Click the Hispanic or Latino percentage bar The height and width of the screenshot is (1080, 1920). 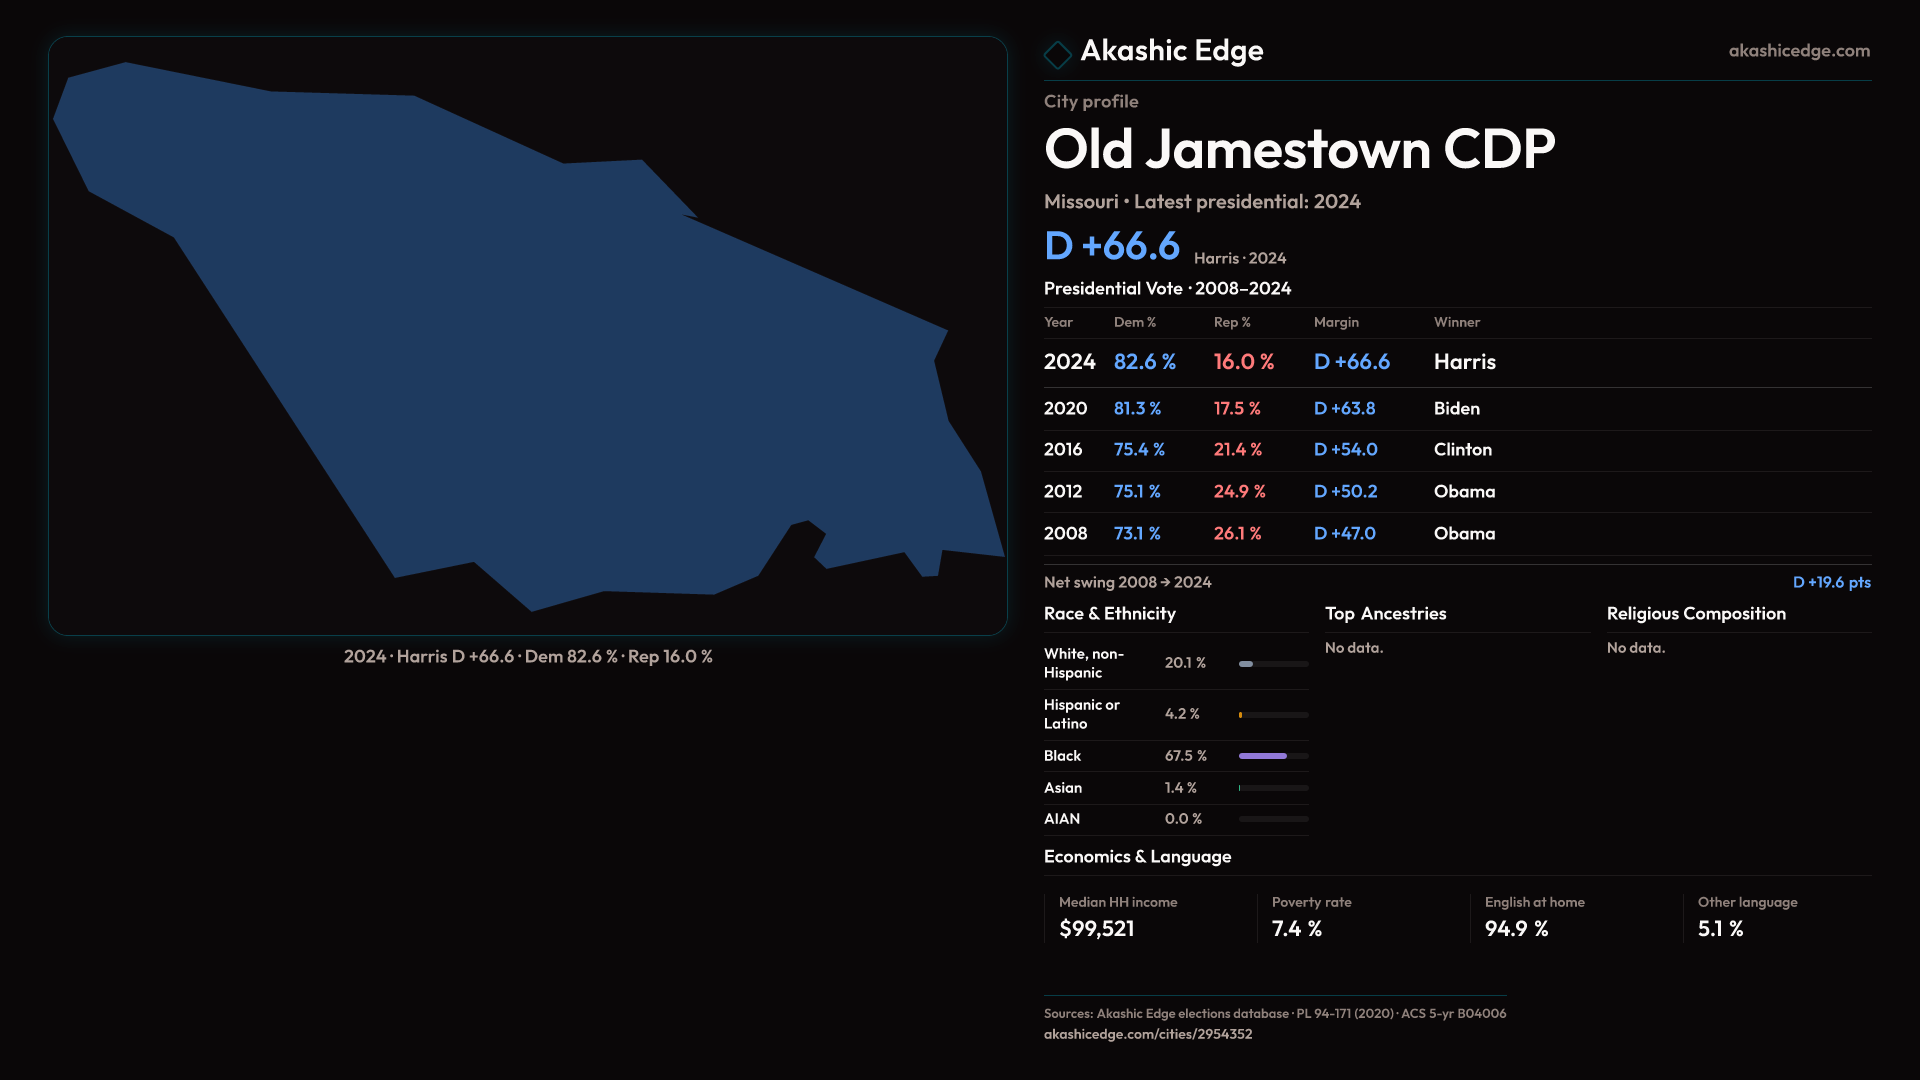point(1272,715)
